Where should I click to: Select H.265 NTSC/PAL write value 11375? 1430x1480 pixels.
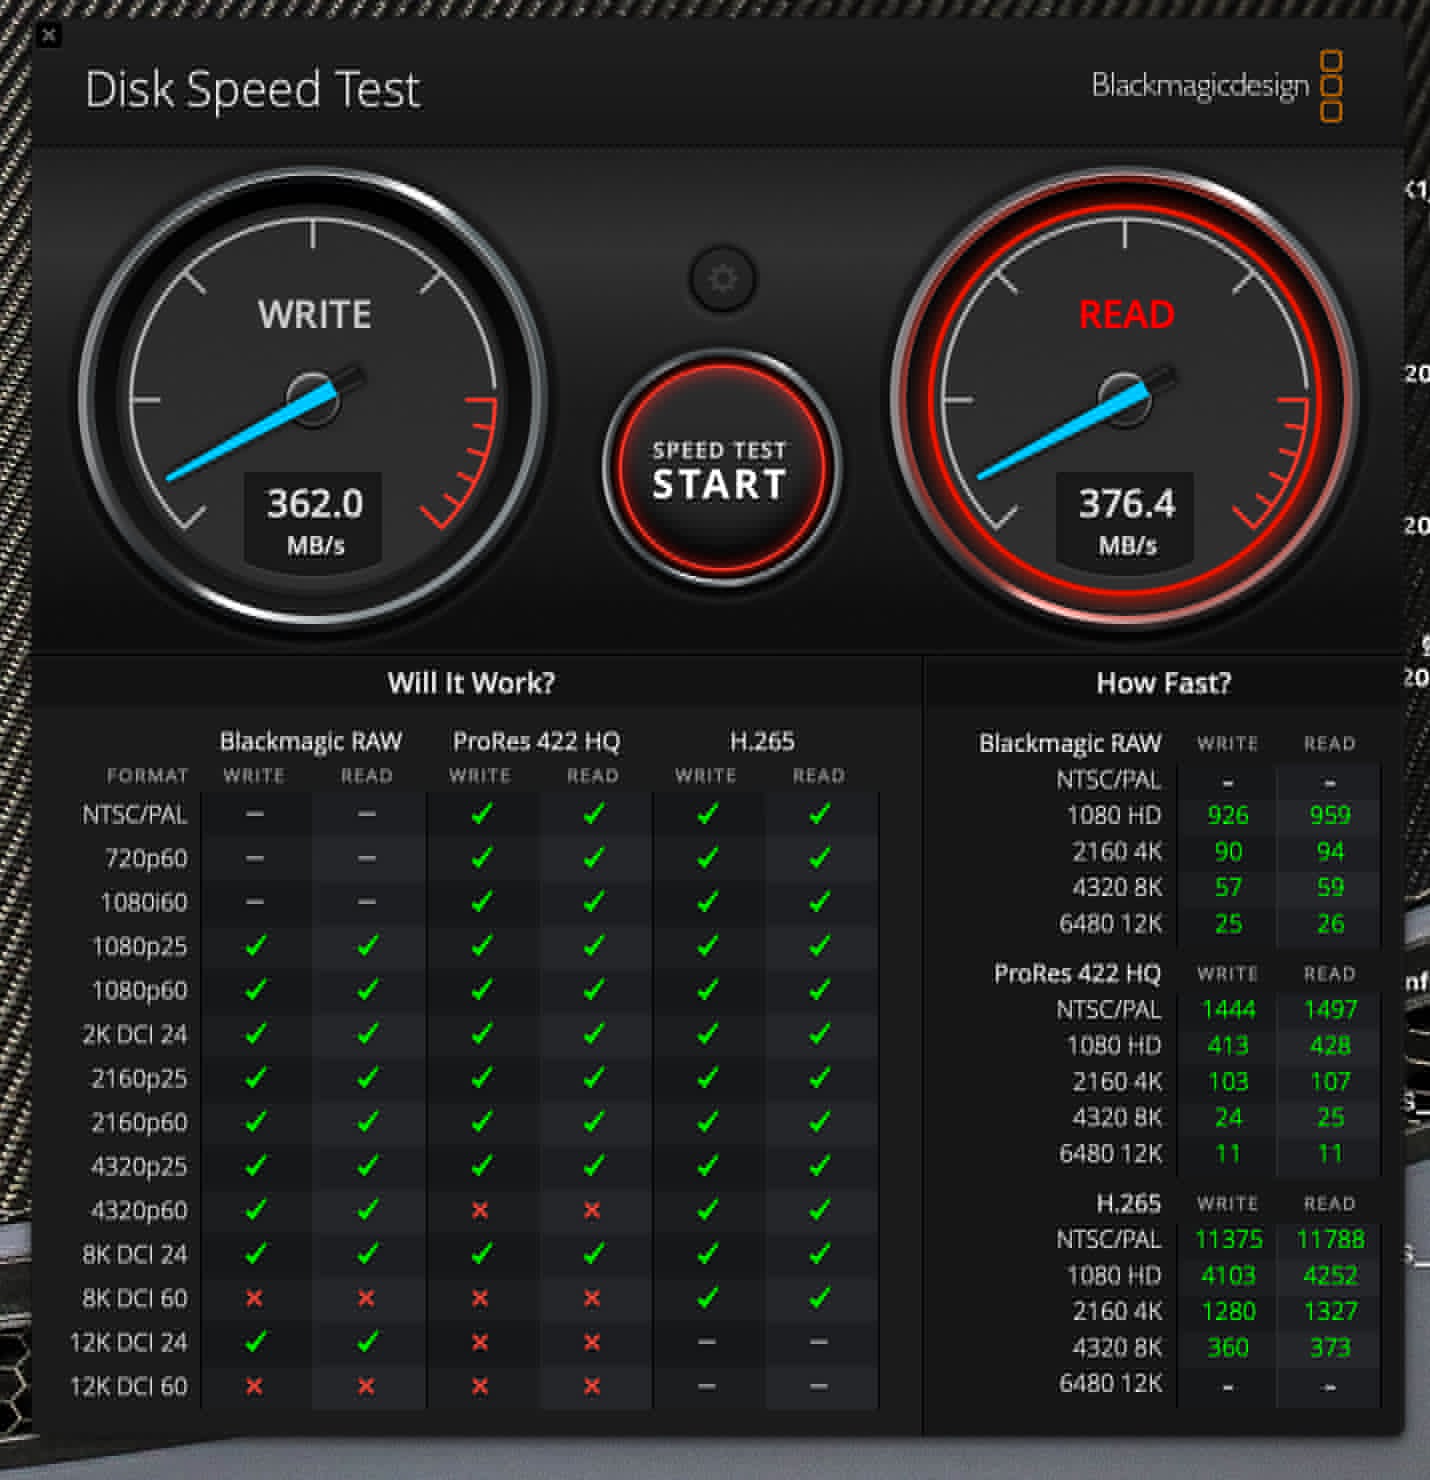1228,1239
